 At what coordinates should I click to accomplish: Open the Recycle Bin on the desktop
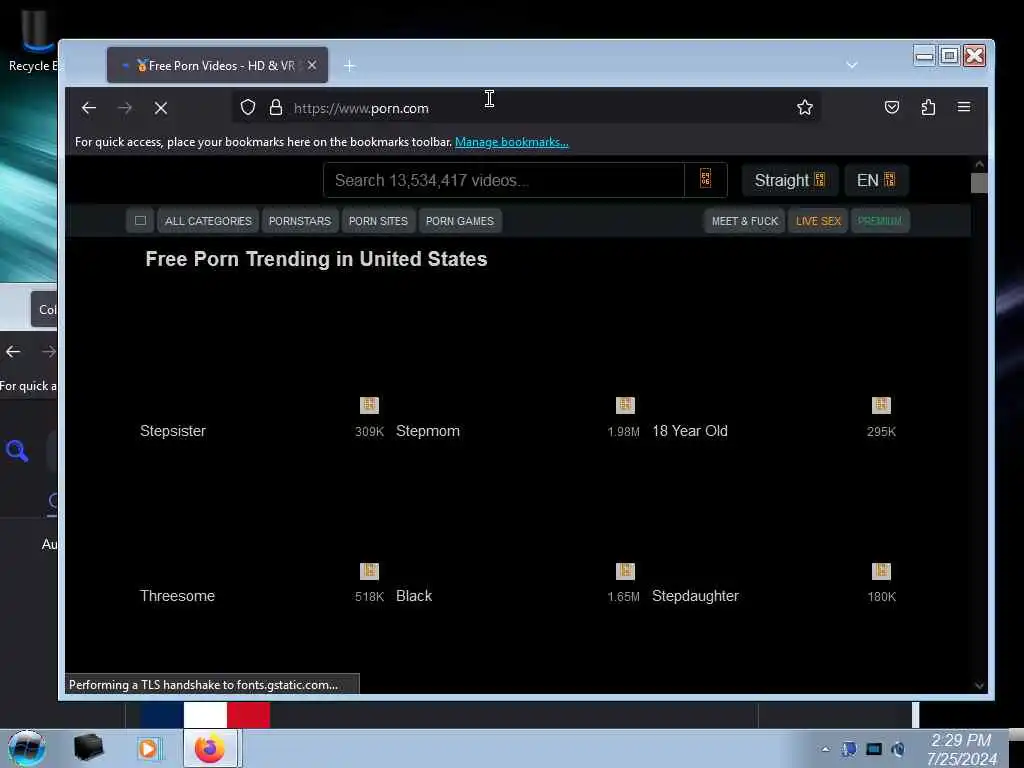click(35, 40)
